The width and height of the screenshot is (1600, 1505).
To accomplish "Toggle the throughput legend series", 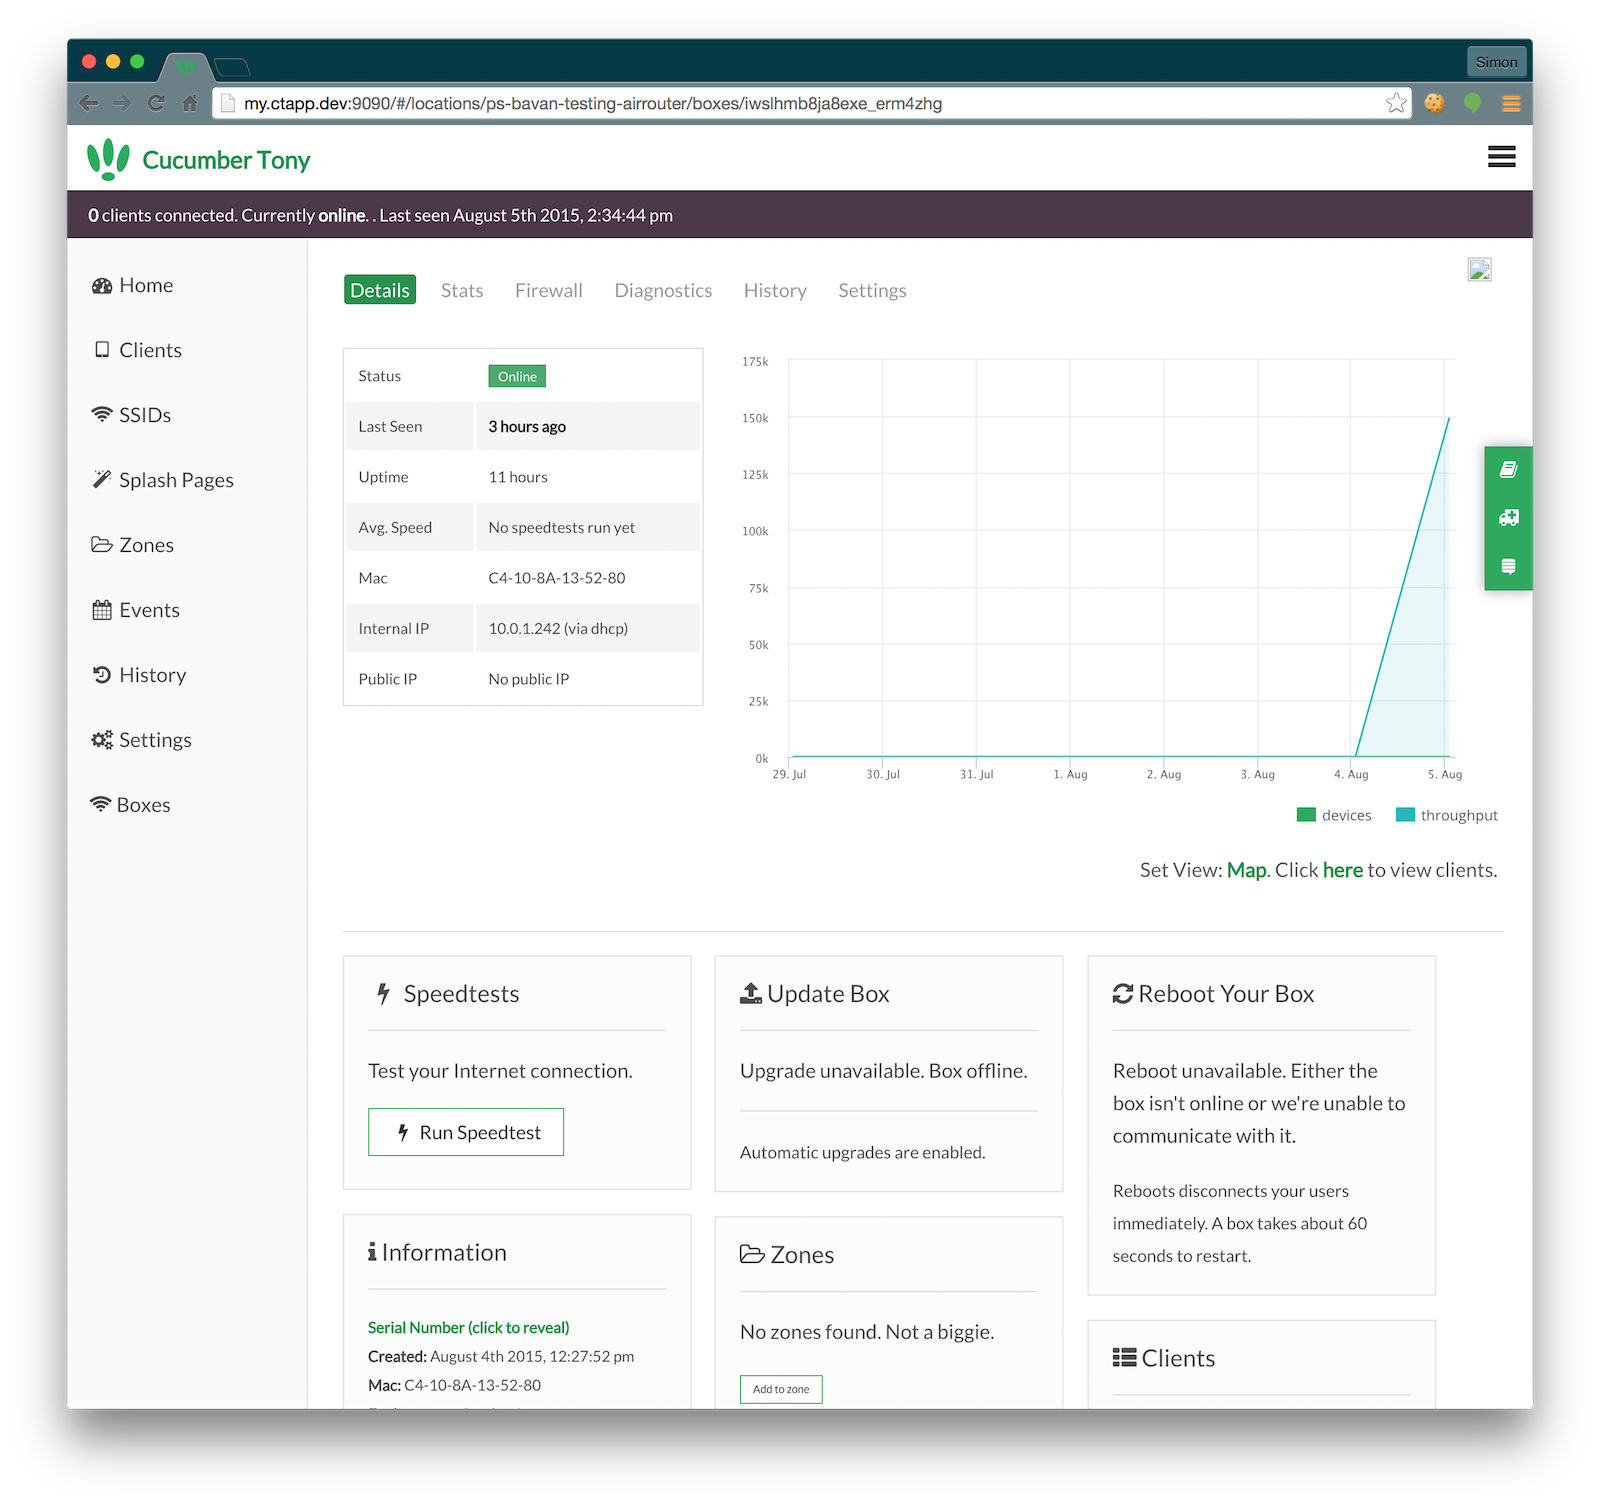I will click(x=1447, y=815).
